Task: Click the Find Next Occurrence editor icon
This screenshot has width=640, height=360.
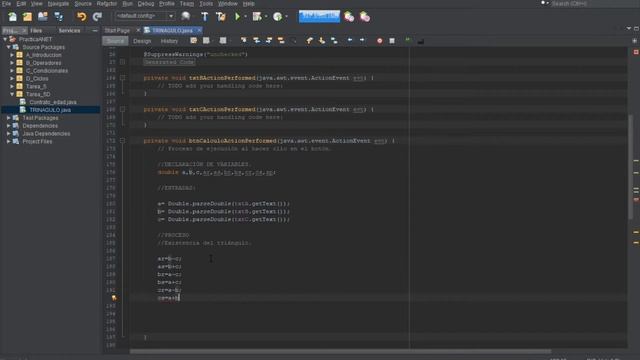Action: (269, 40)
